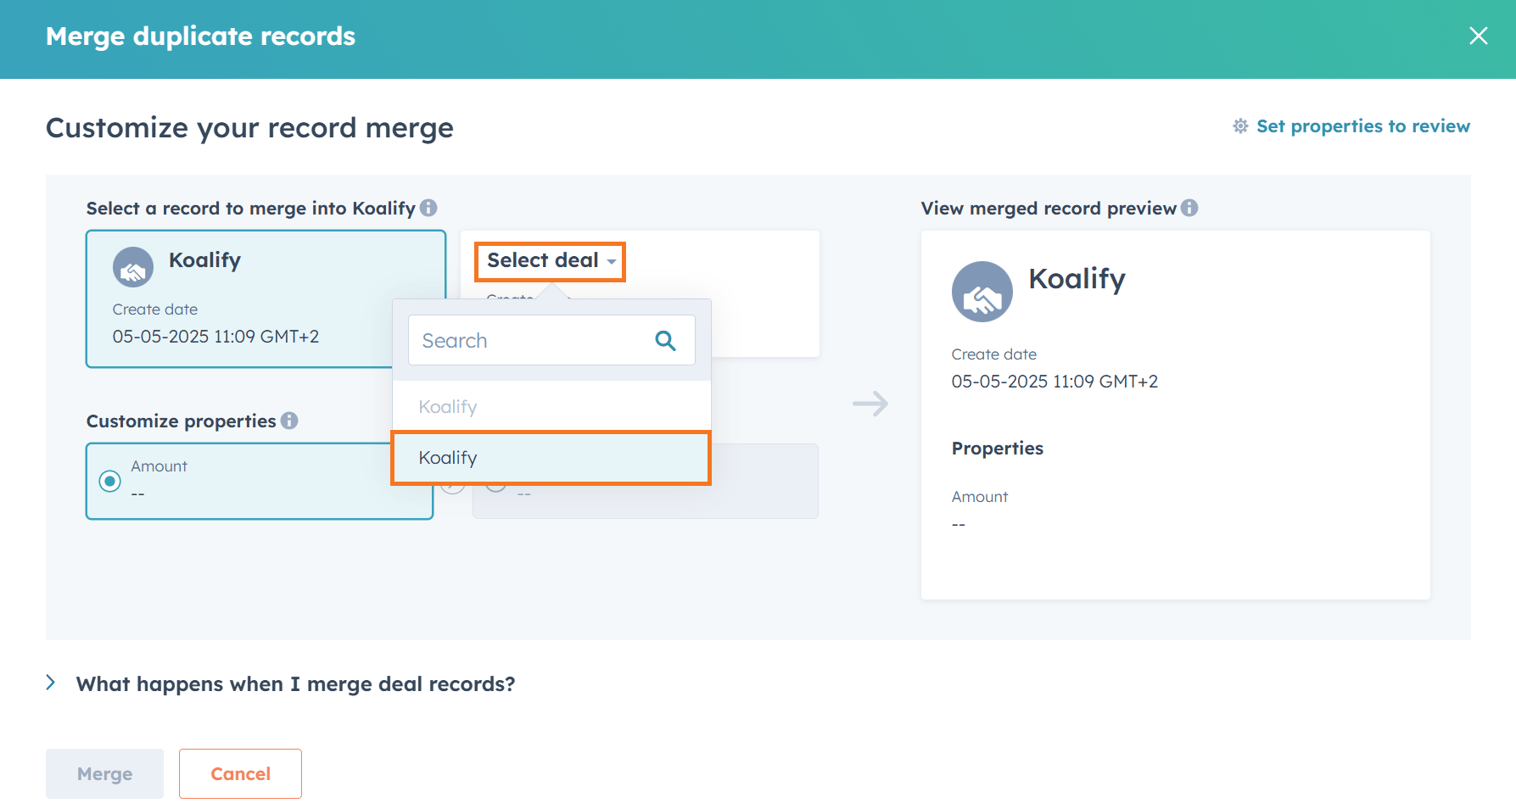Screen dimensions: 1516x803
Task: Open Set properties to review
Action: point(1362,125)
